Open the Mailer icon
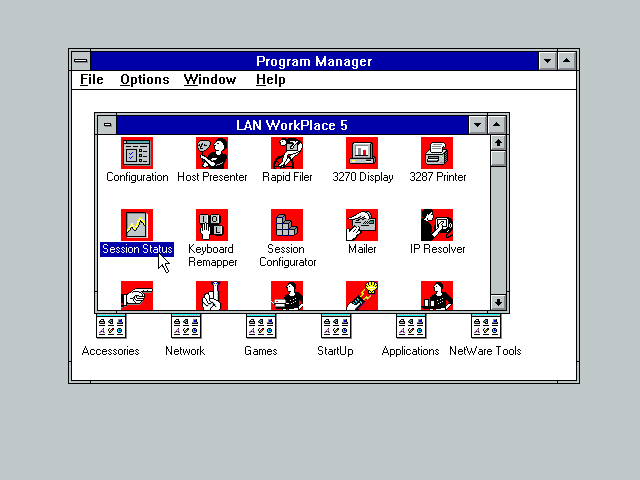The height and width of the screenshot is (480, 640). 362,225
